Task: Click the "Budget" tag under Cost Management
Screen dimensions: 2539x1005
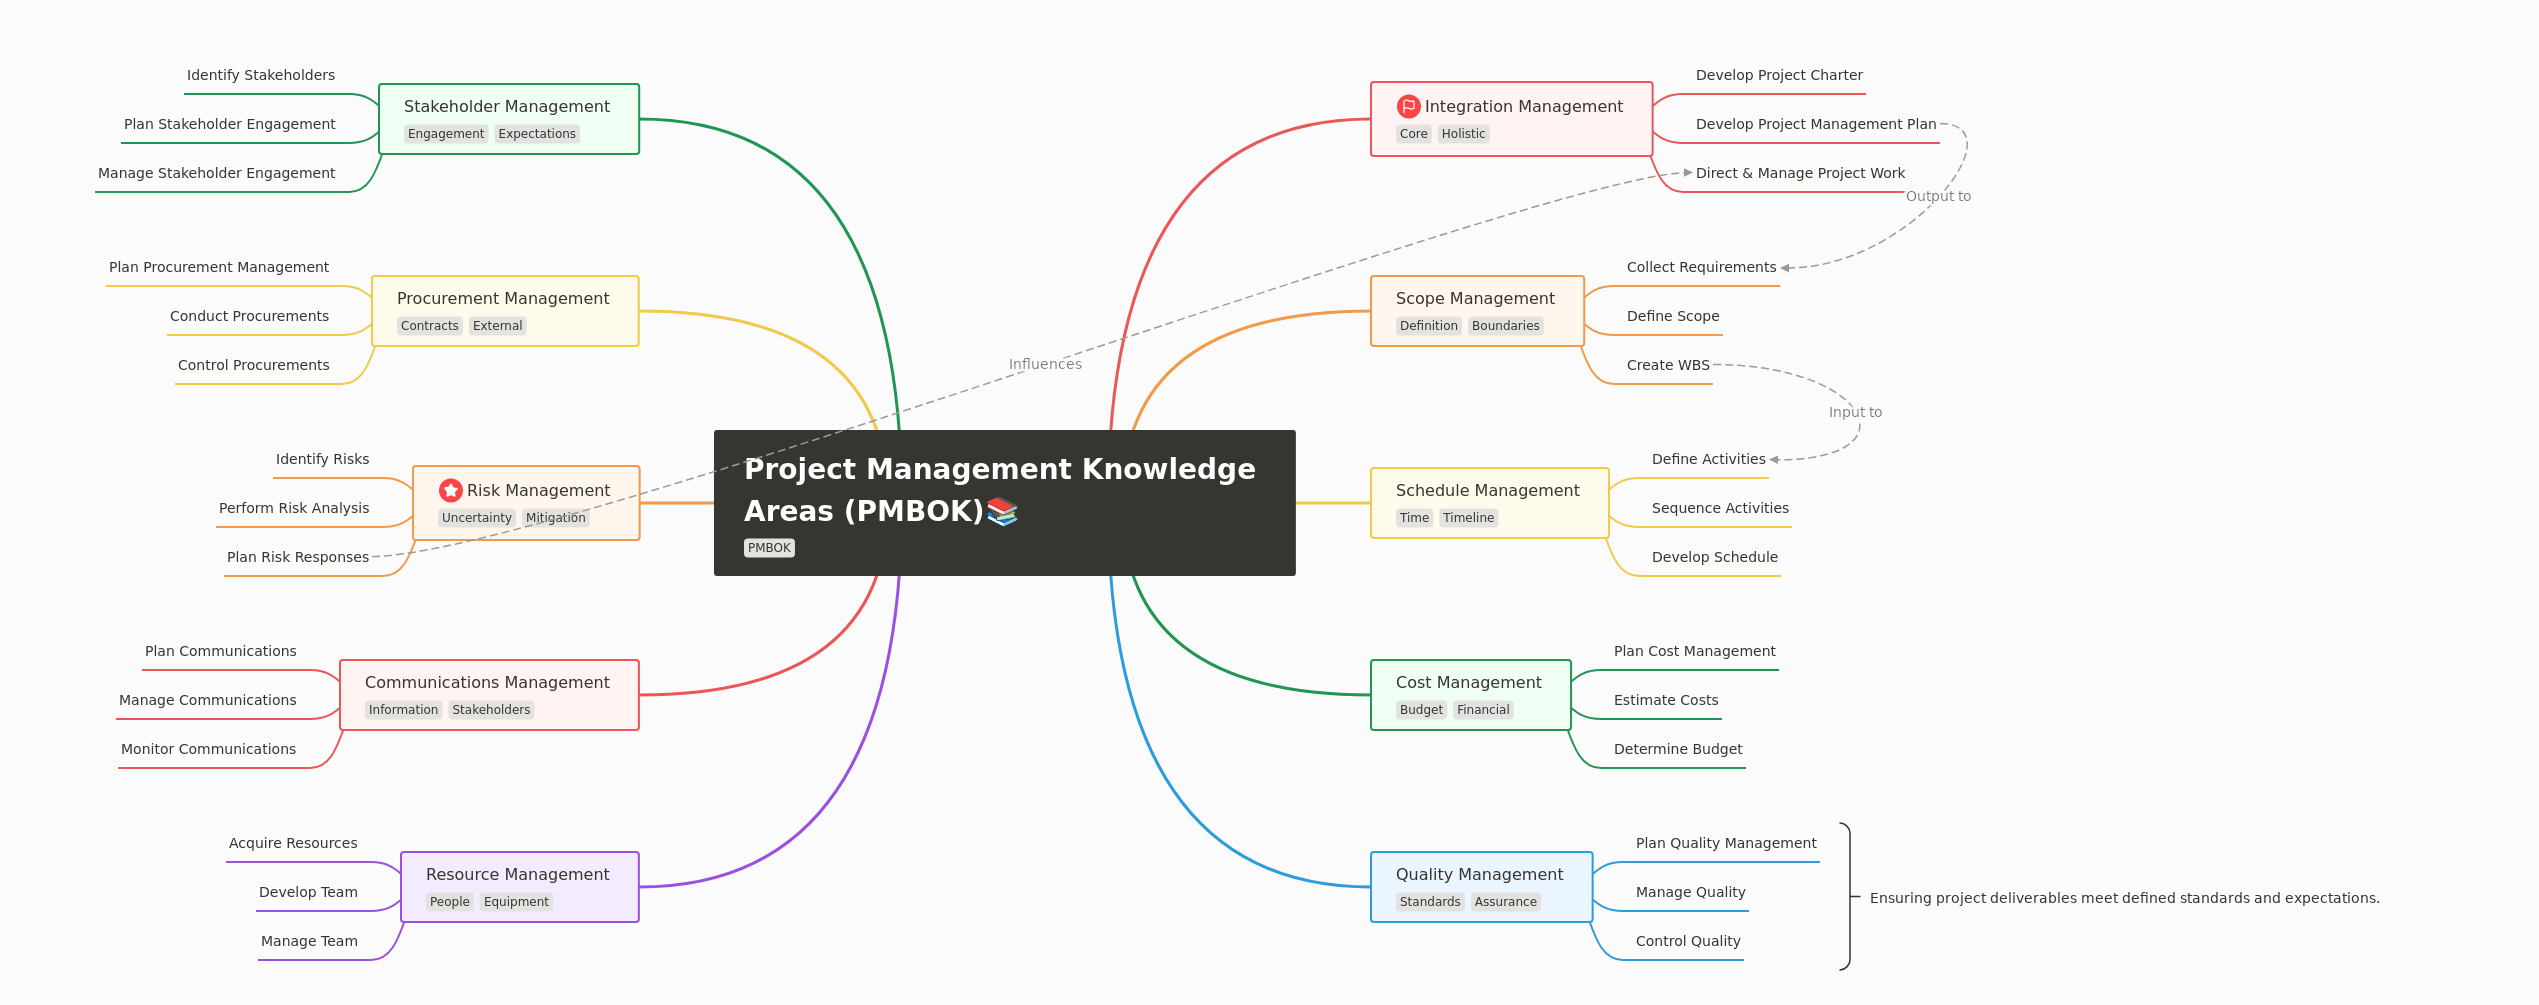Action: click(1420, 709)
